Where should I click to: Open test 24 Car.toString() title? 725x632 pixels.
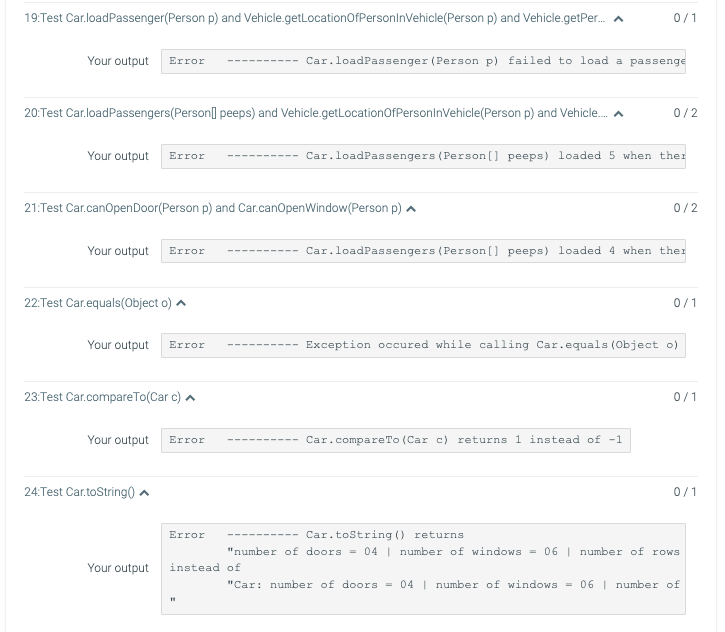click(x=80, y=492)
